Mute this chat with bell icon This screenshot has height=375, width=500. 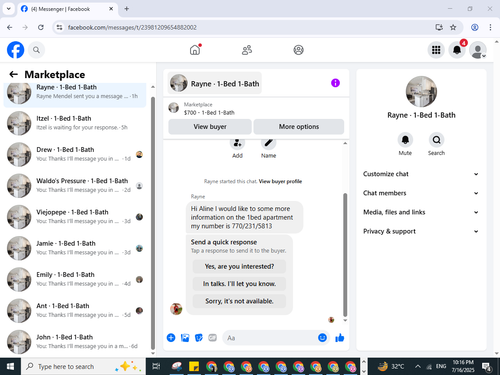pos(405,140)
